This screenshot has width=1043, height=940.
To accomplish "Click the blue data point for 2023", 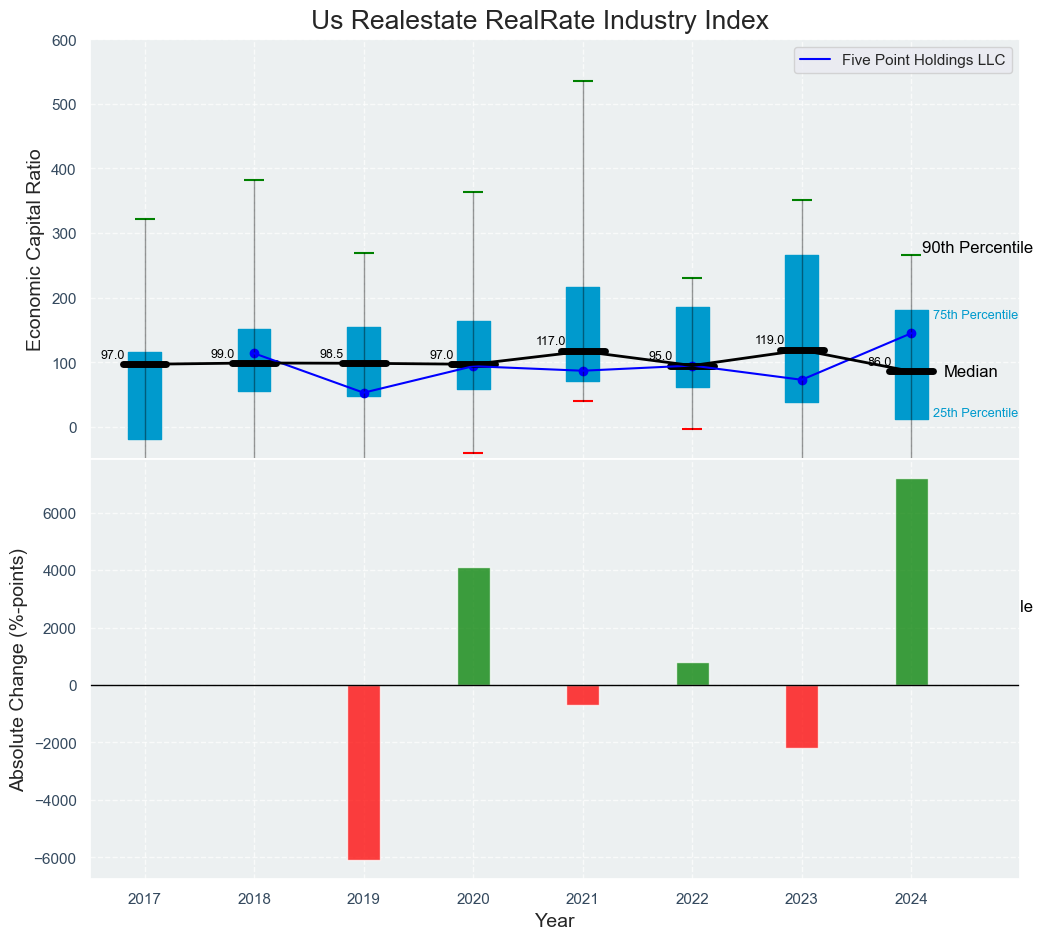I will click(x=802, y=380).
